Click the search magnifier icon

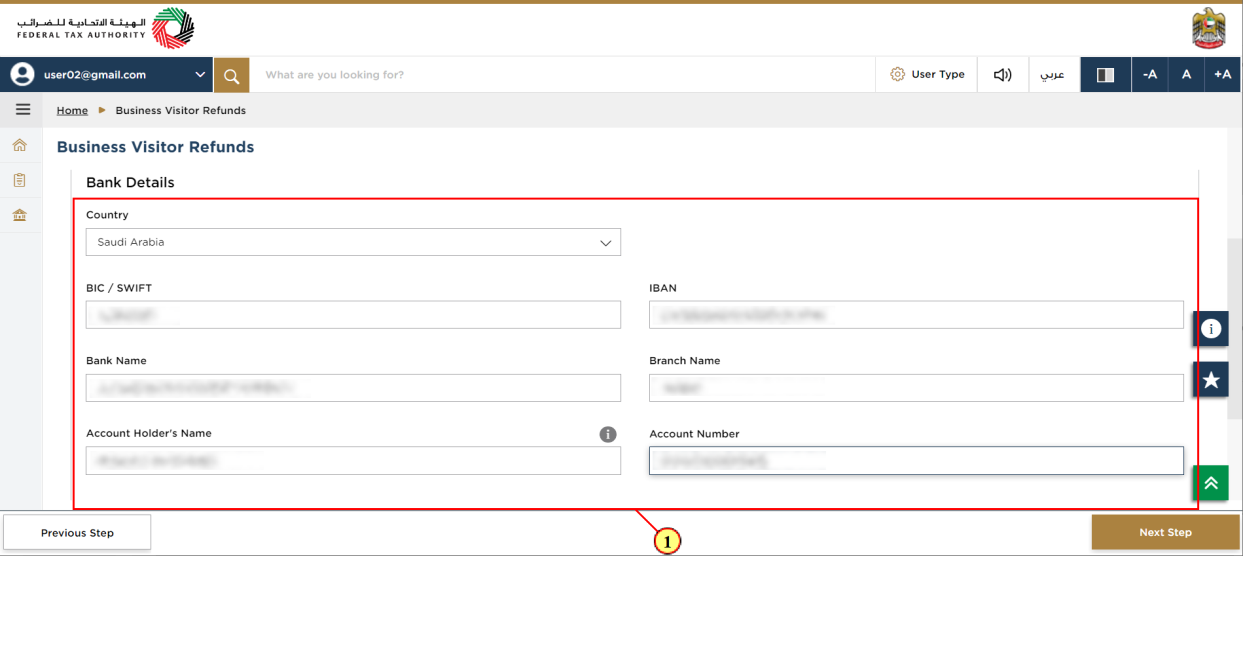(x=231, y=75)
